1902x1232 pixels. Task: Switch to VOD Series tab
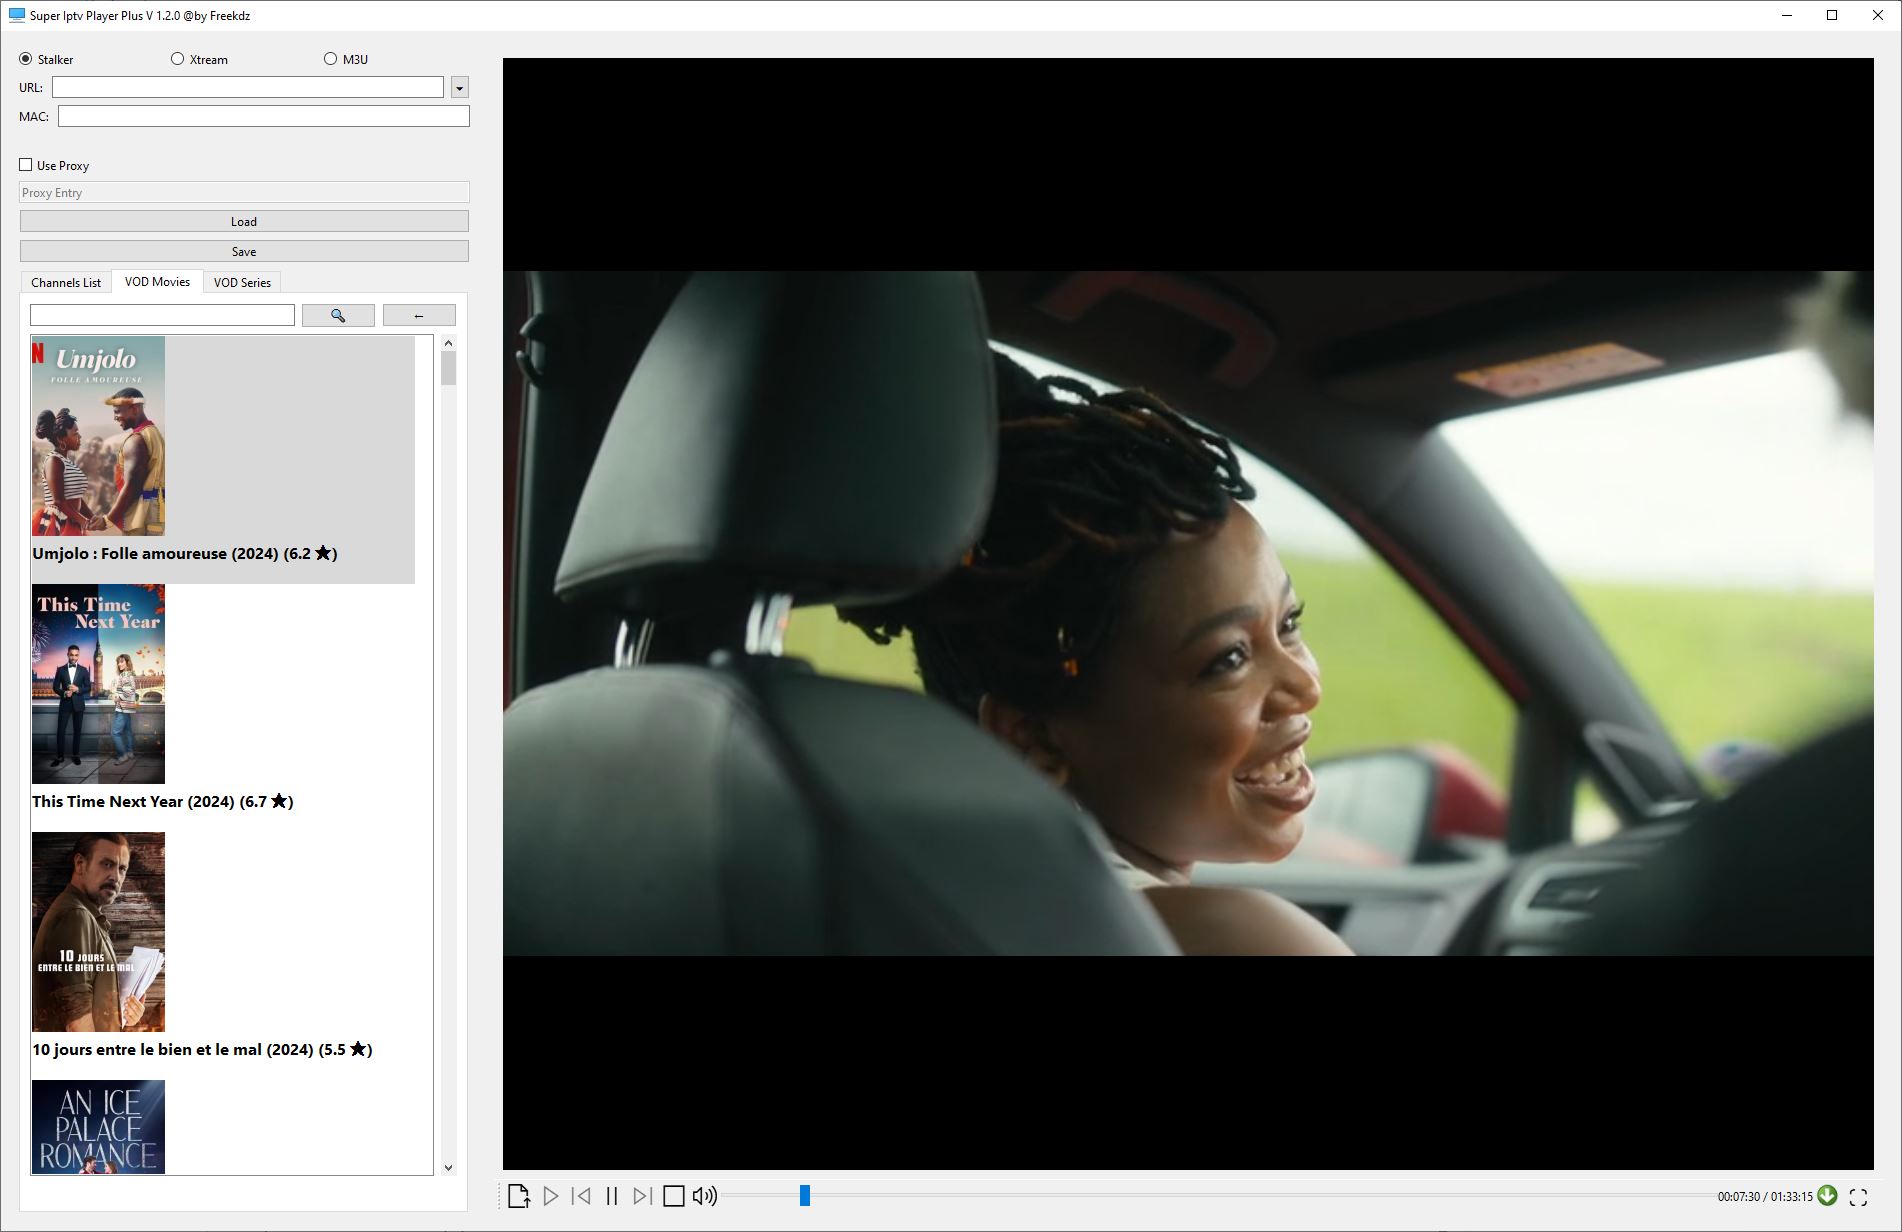242,282
